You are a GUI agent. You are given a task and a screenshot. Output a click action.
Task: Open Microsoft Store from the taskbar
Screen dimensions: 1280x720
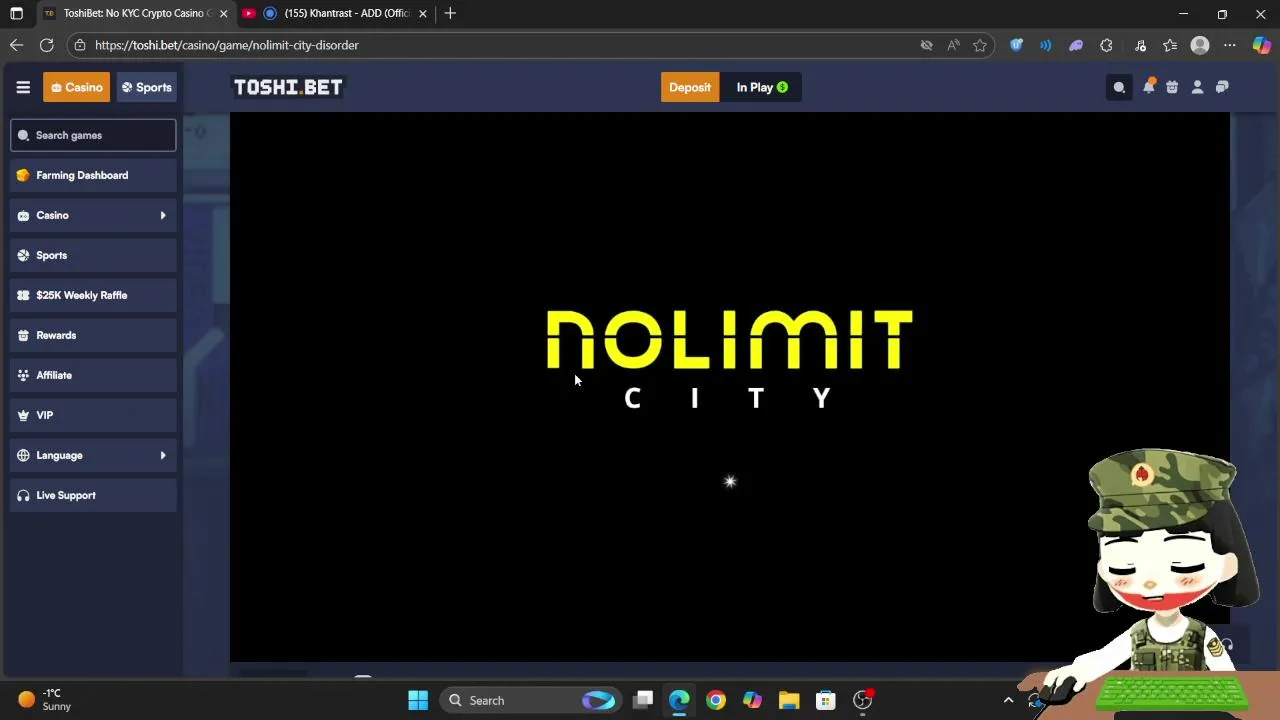(826, 700)
